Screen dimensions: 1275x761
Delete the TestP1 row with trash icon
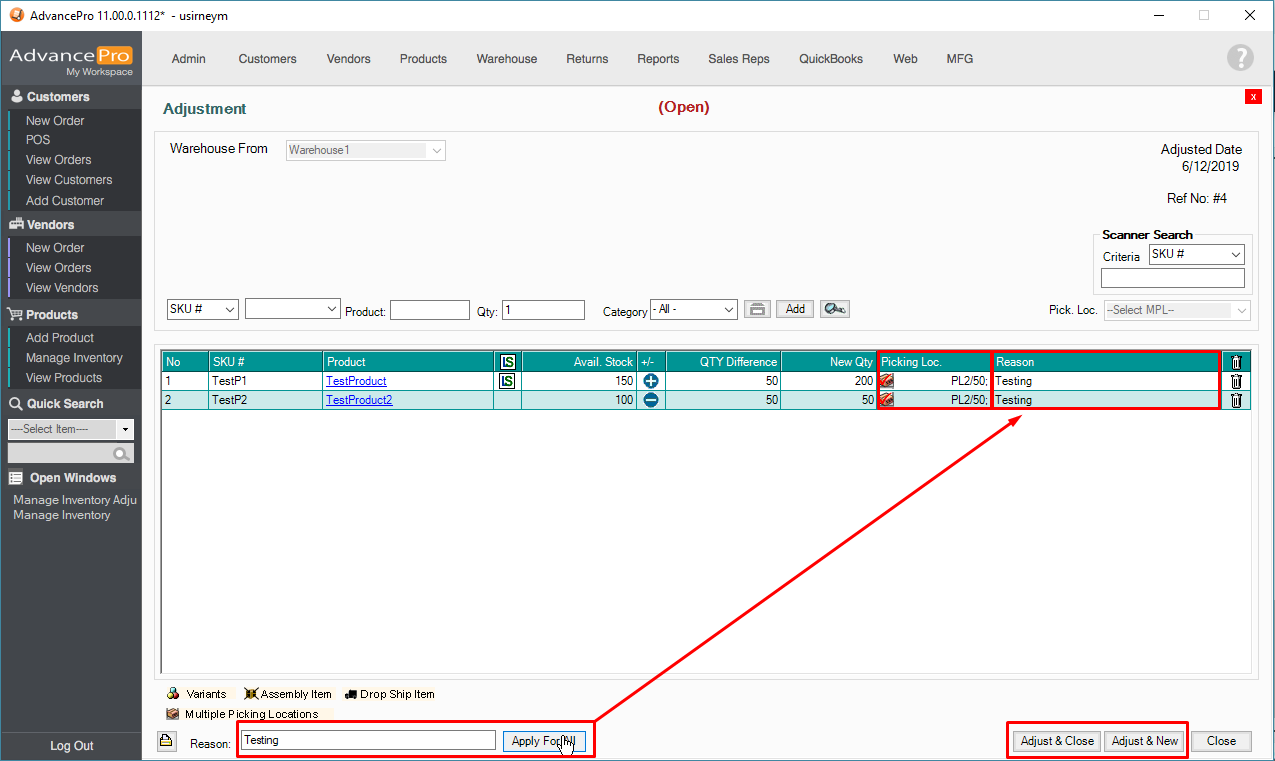[1236, 381]
